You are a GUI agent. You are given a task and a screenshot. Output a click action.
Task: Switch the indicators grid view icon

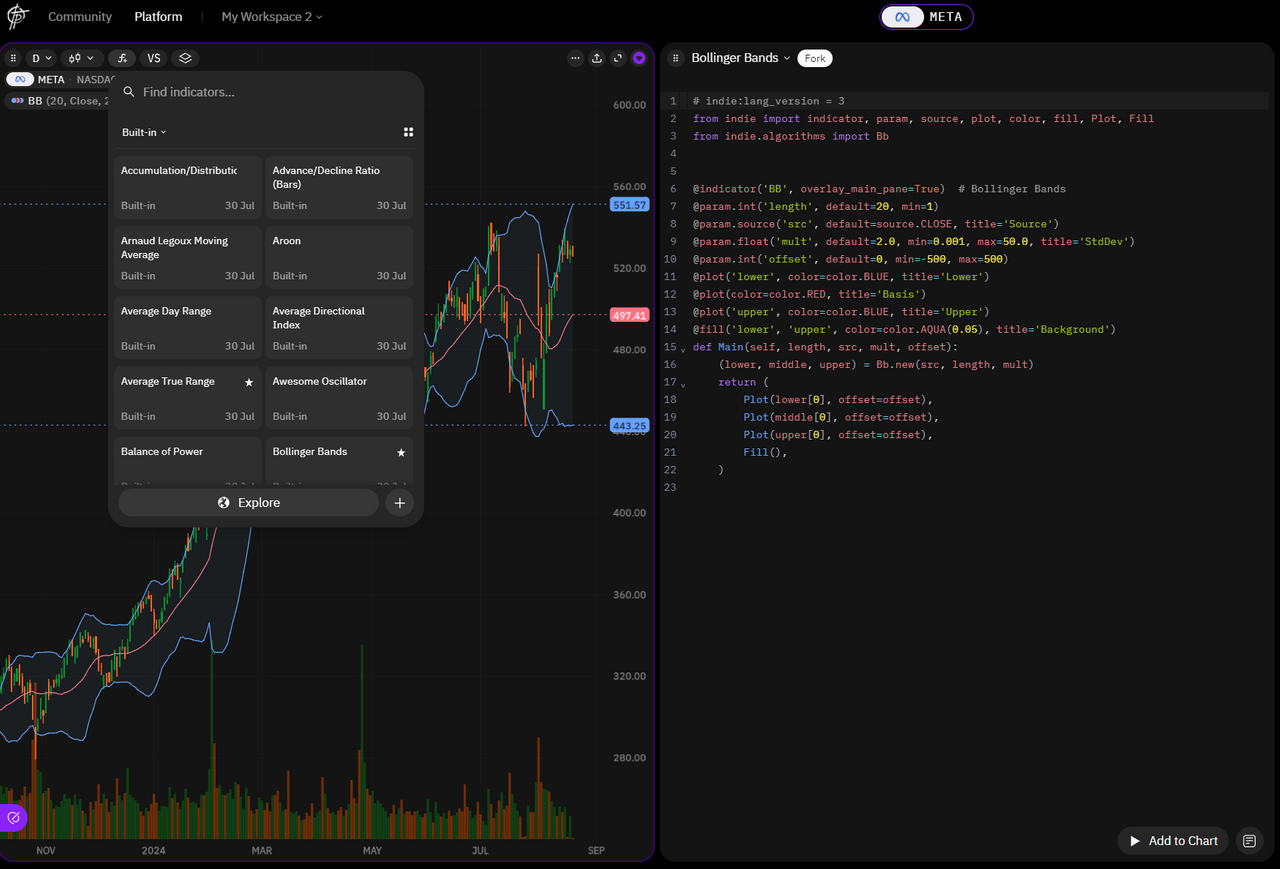coord(408,132)
